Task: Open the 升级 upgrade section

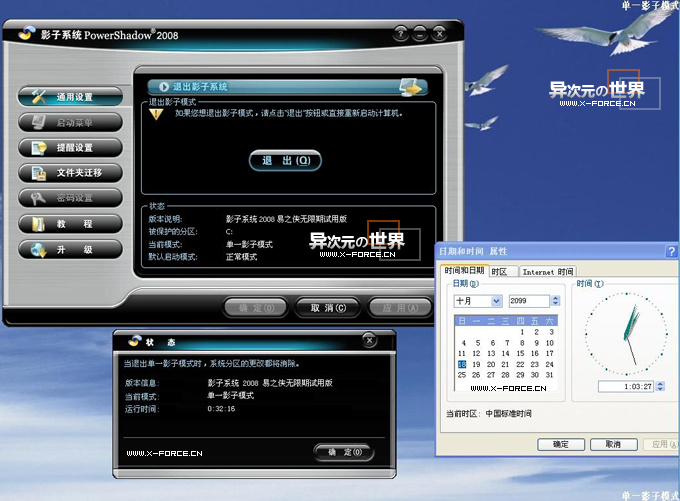Action: pos(70,249)
